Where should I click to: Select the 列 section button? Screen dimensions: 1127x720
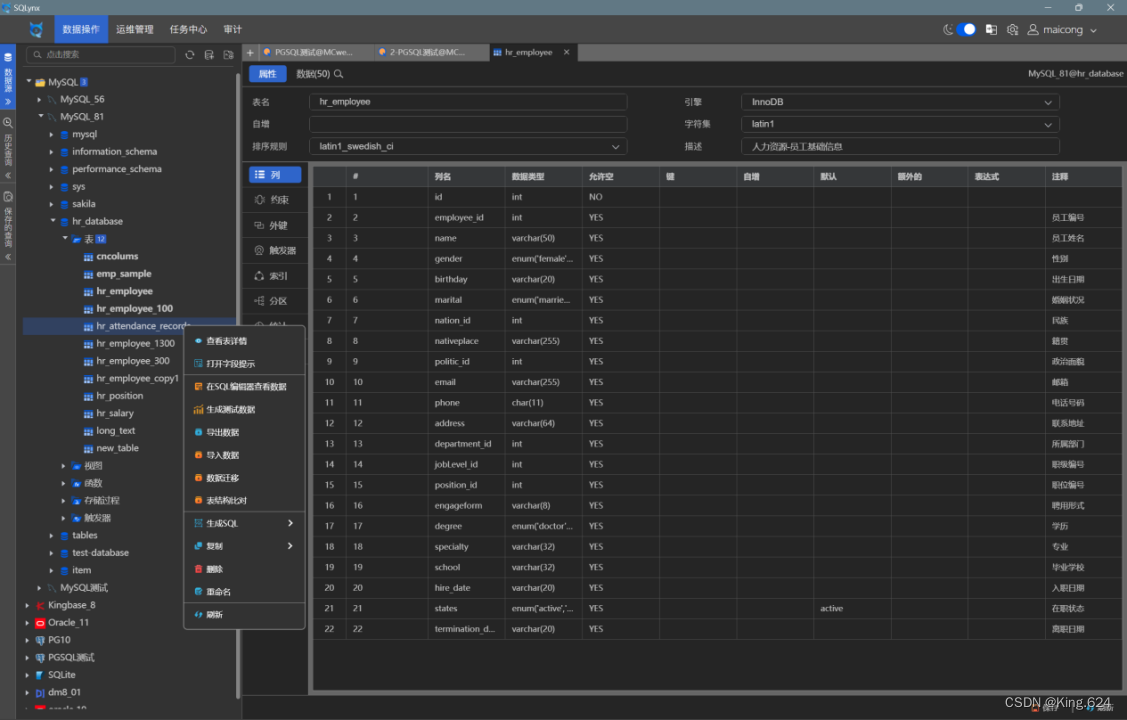(x=275, y=175)
